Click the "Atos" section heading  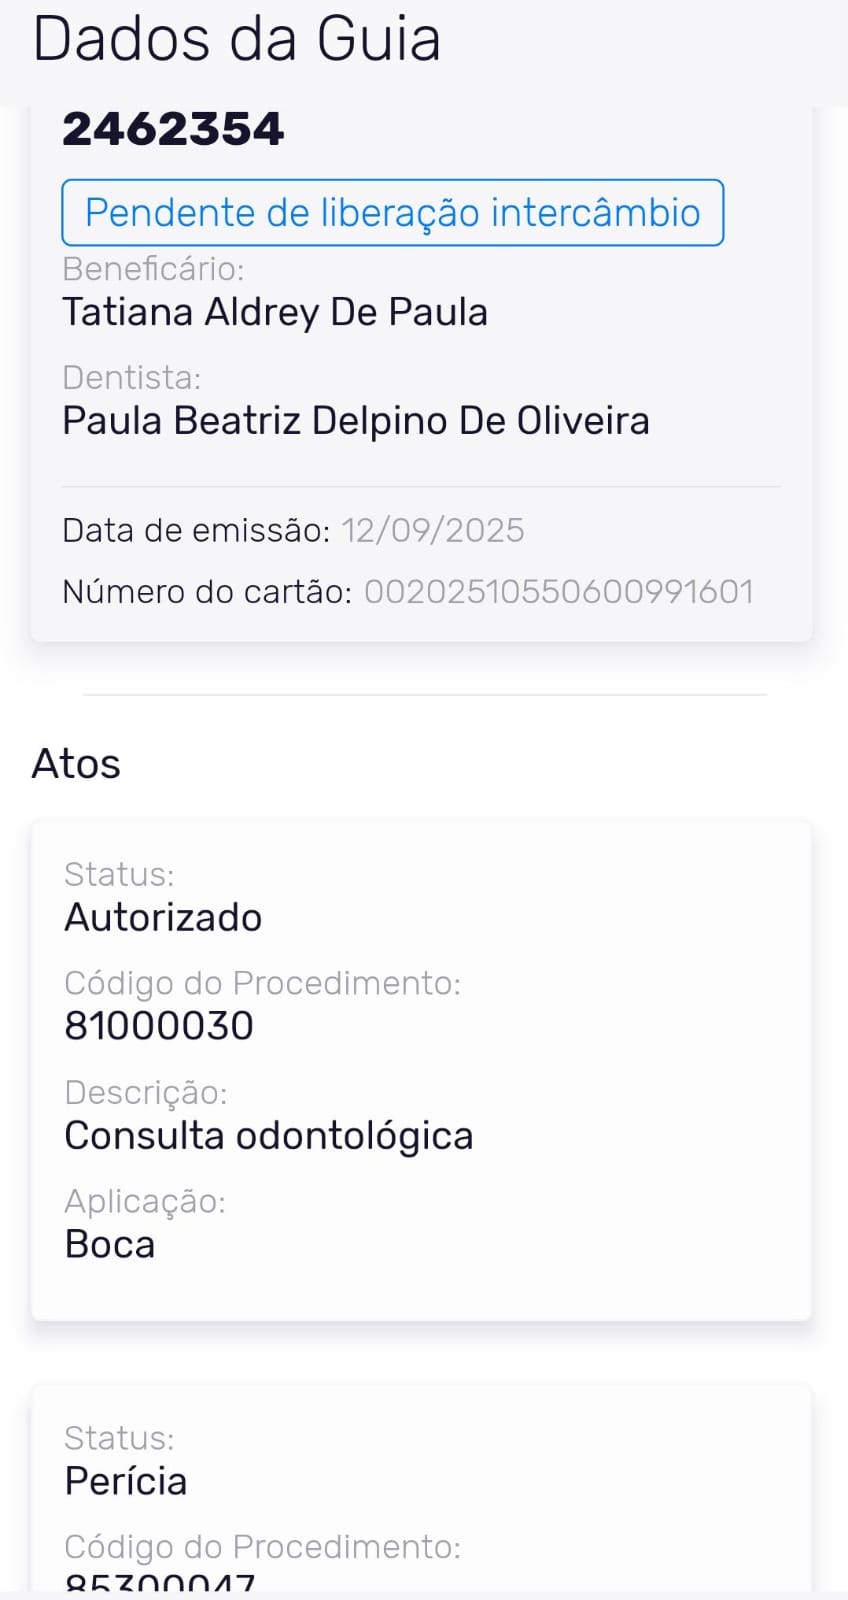click(76, 764)
